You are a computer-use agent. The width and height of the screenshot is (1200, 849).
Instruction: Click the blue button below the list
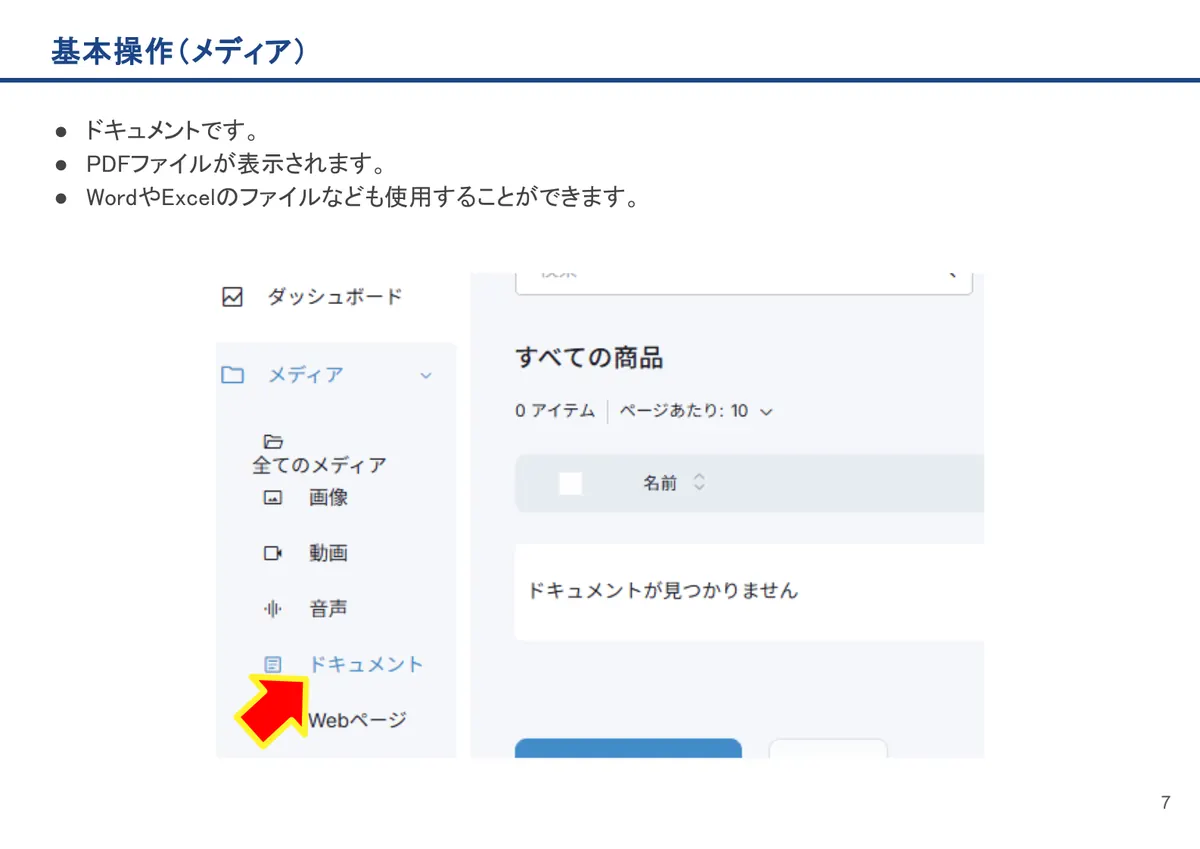click(x=628, y=748)
